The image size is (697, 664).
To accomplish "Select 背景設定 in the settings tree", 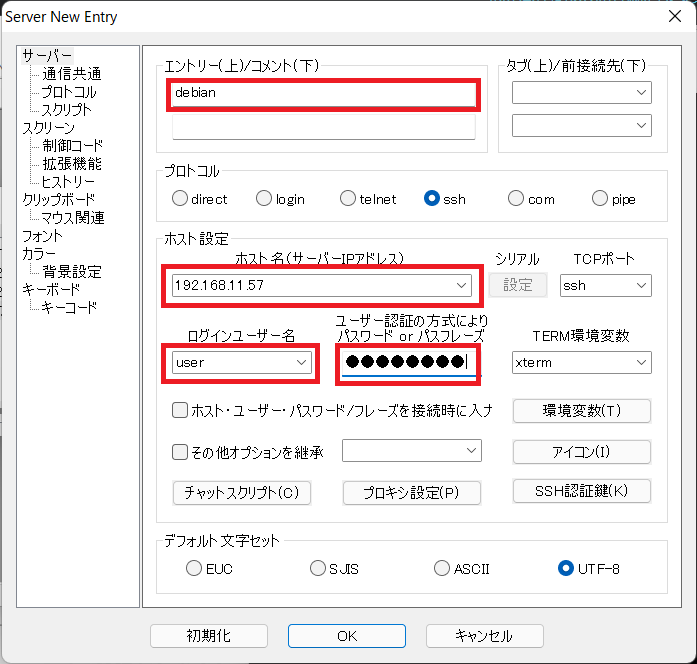I will tap(72, 272).
